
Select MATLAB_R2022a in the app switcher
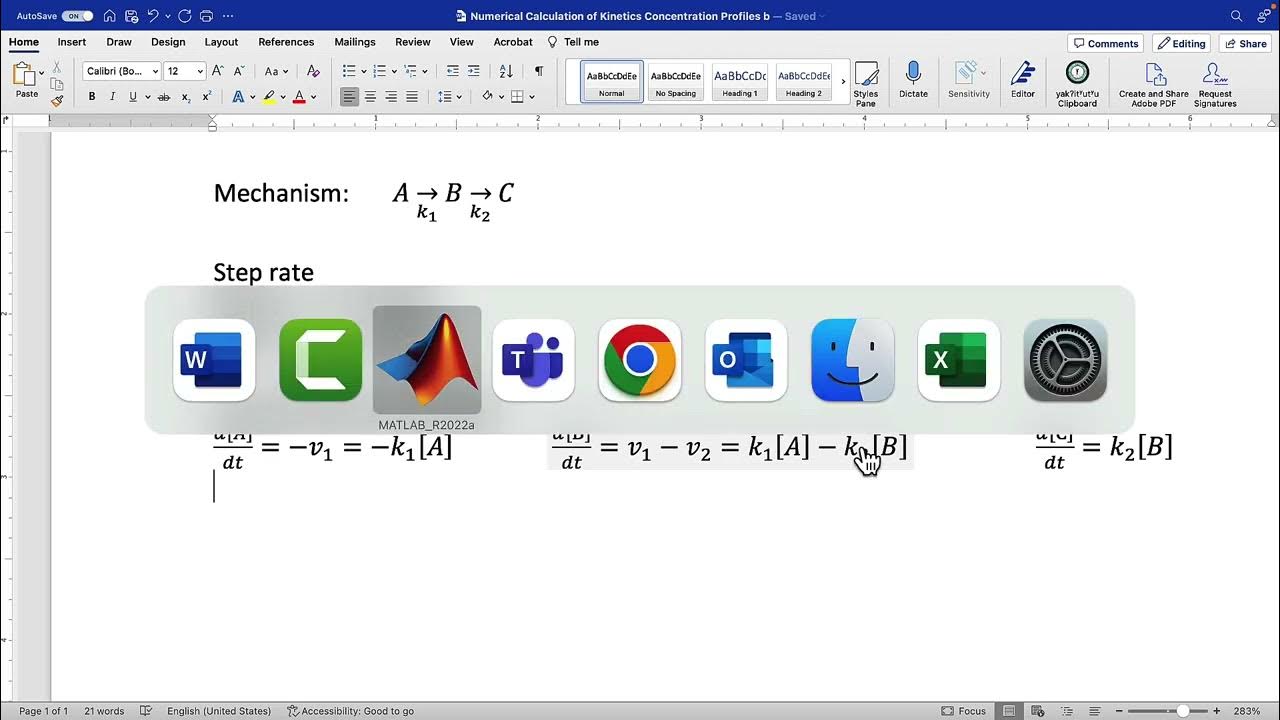tap(427, 360)
